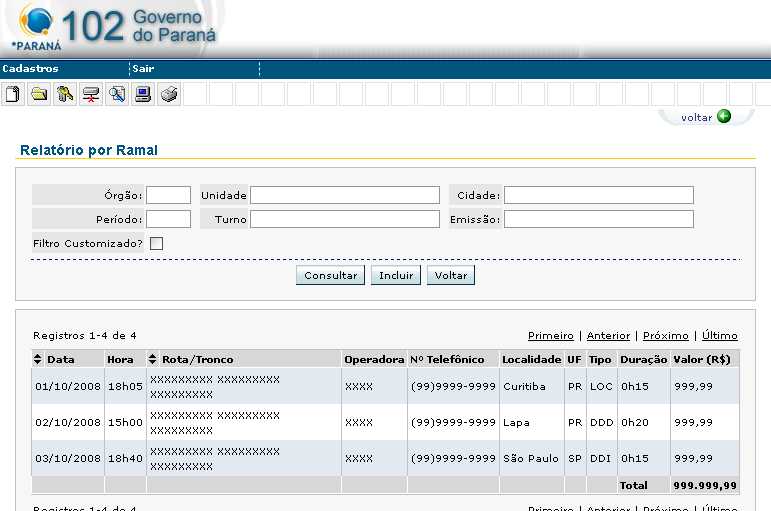The height and width of the screenshot is (511, 771).
Task: Click the new document toolbar icon
Action: pos(13,95)
